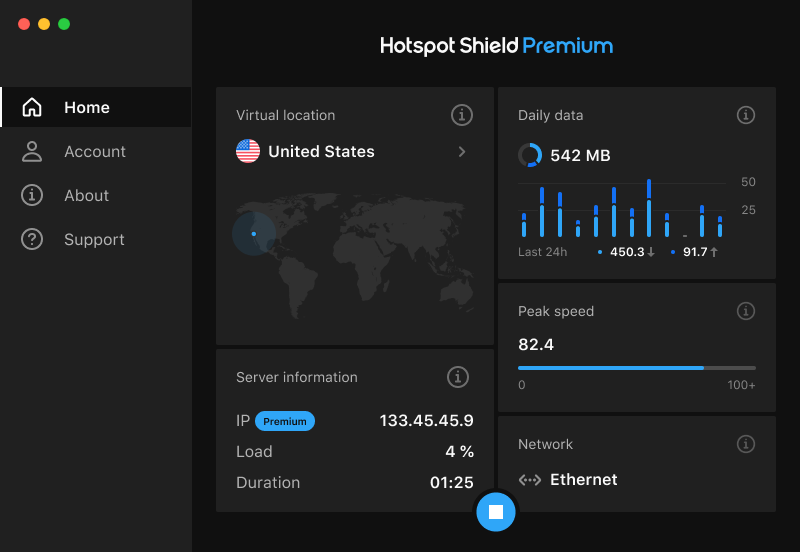Click the 133.45.45.9 IP address value
The width and height of the screenshot is (800, 552).
point(427,420)
